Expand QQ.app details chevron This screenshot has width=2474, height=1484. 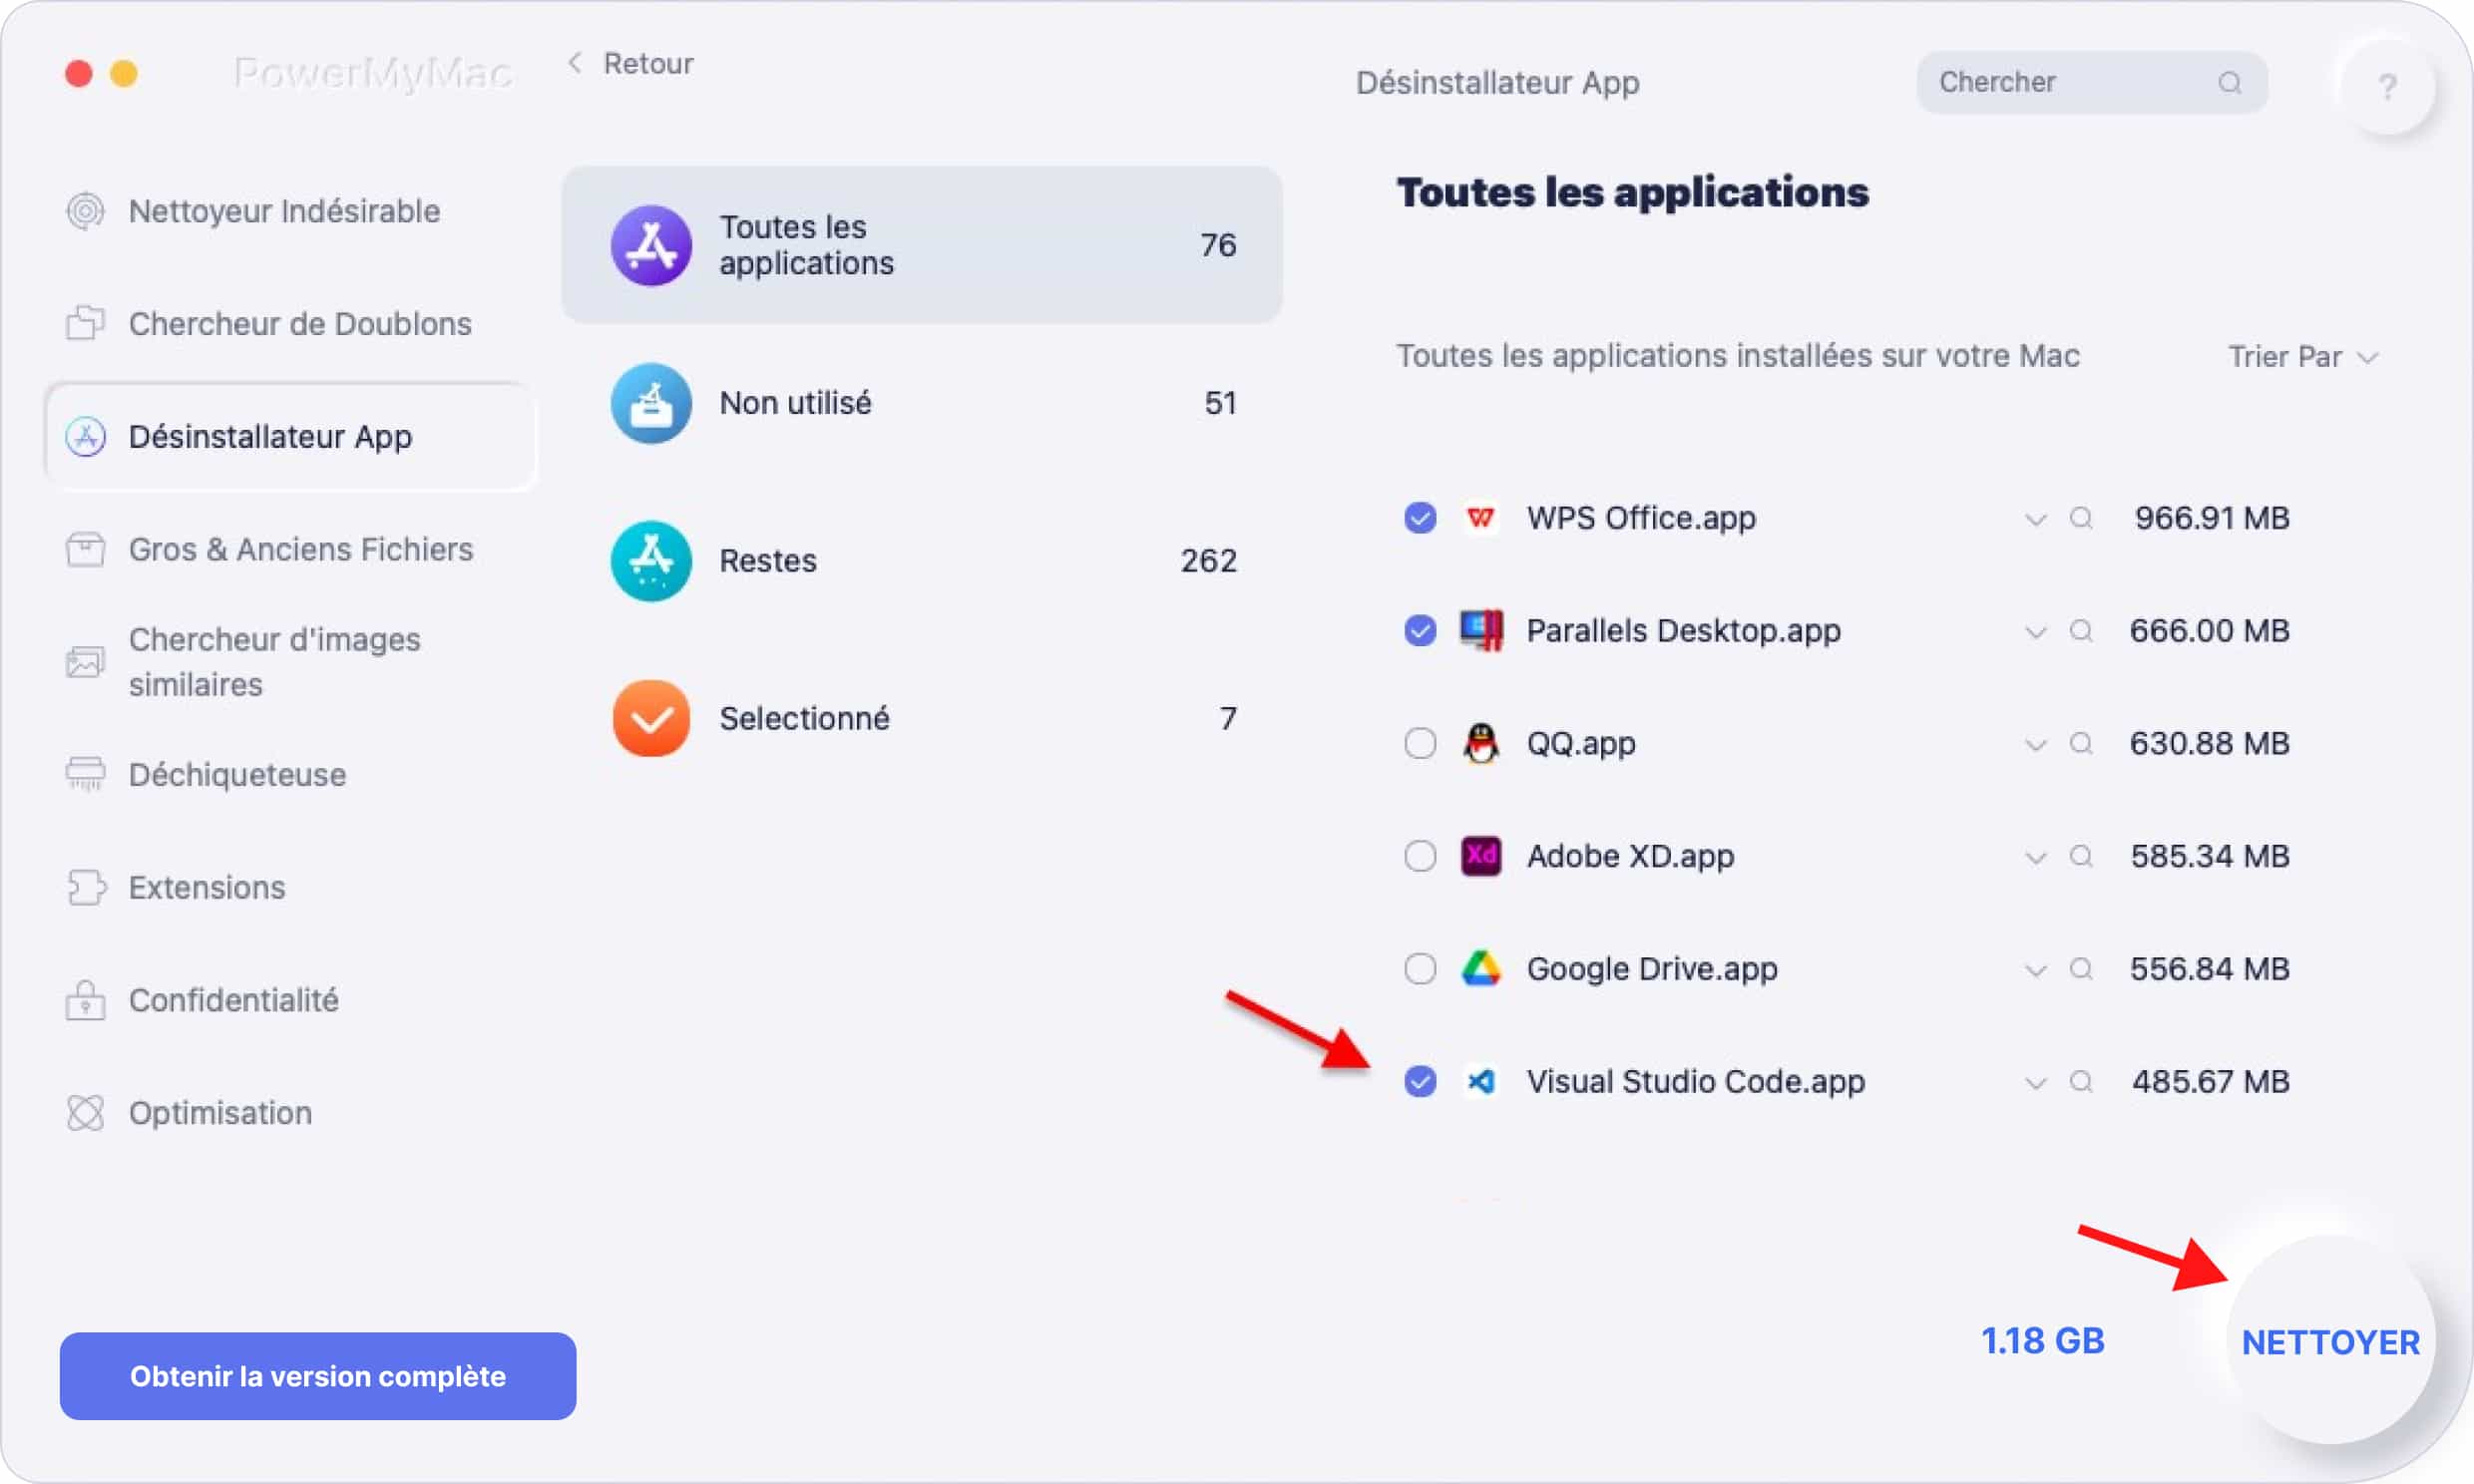(2035, 746)
